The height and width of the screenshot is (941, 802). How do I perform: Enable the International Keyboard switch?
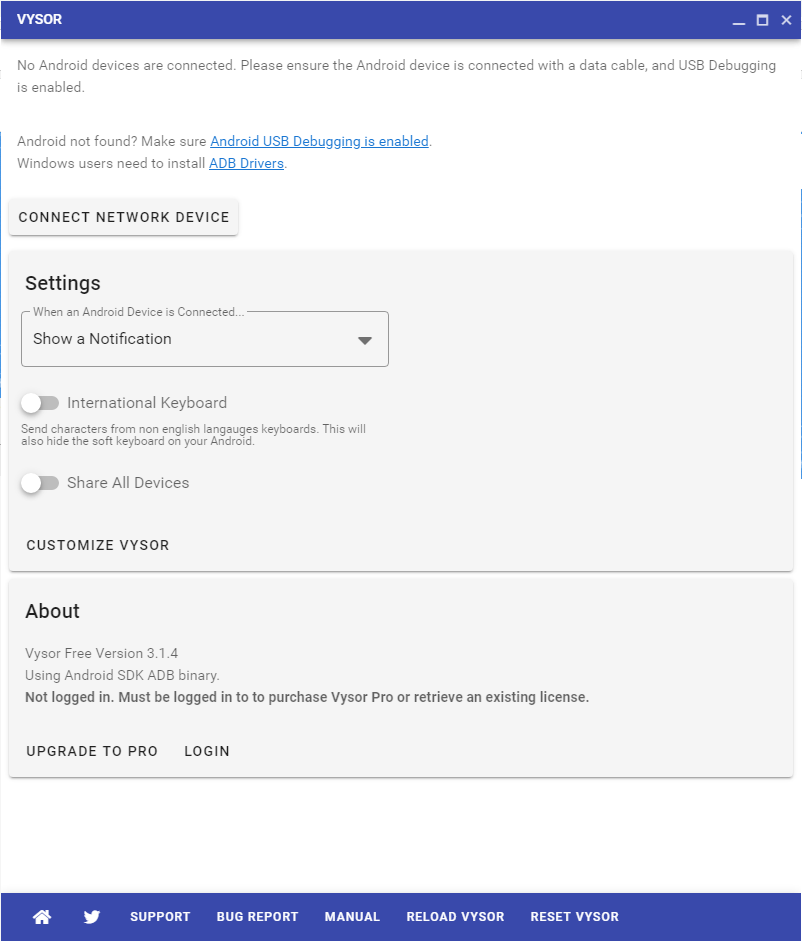pyautogui.click(x=40, y=403)
